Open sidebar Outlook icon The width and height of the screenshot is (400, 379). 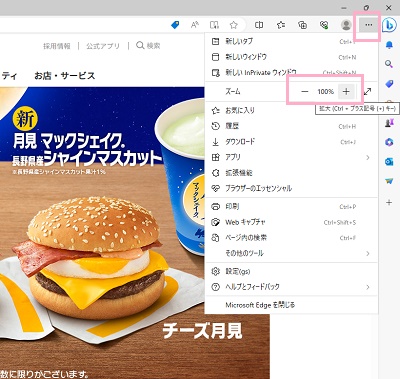click(389, 162)
